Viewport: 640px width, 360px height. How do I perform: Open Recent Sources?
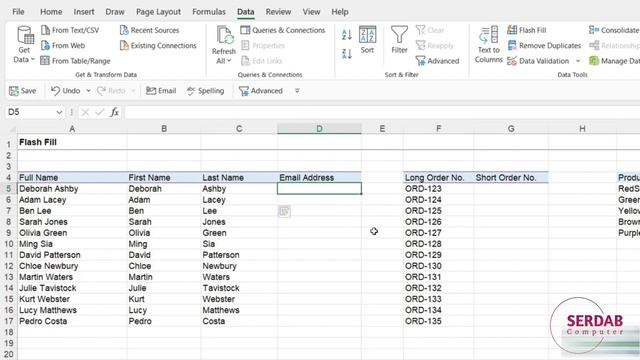click(149, 30)
